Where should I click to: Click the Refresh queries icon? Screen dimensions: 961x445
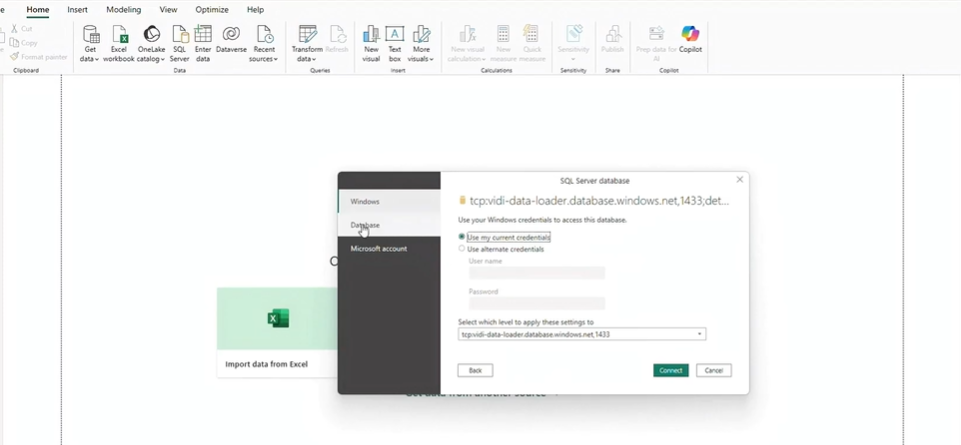pos(336,34)
